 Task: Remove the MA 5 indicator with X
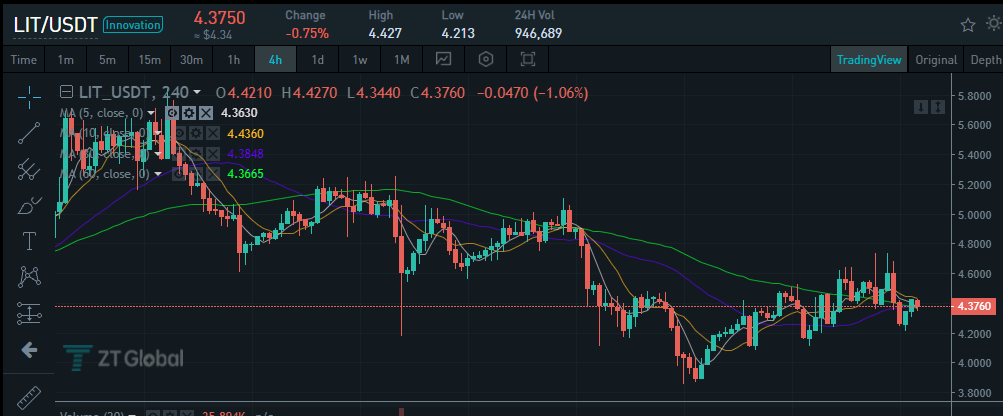click(x=205, y=113)
